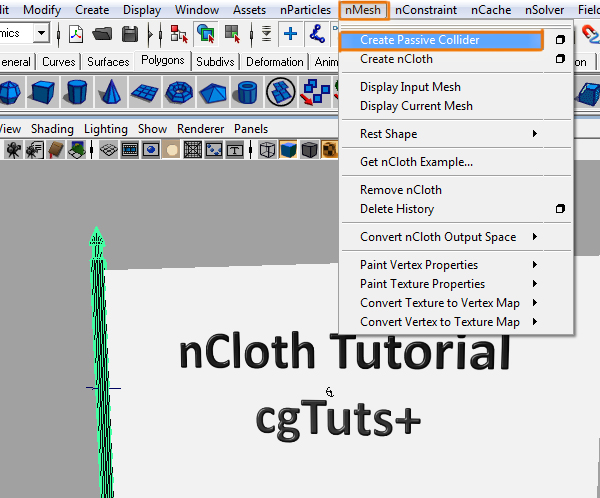The image size is (600, 498).
Task: Open Create nCloth option box
Action: pyautogui.click(x=560, y=59)
